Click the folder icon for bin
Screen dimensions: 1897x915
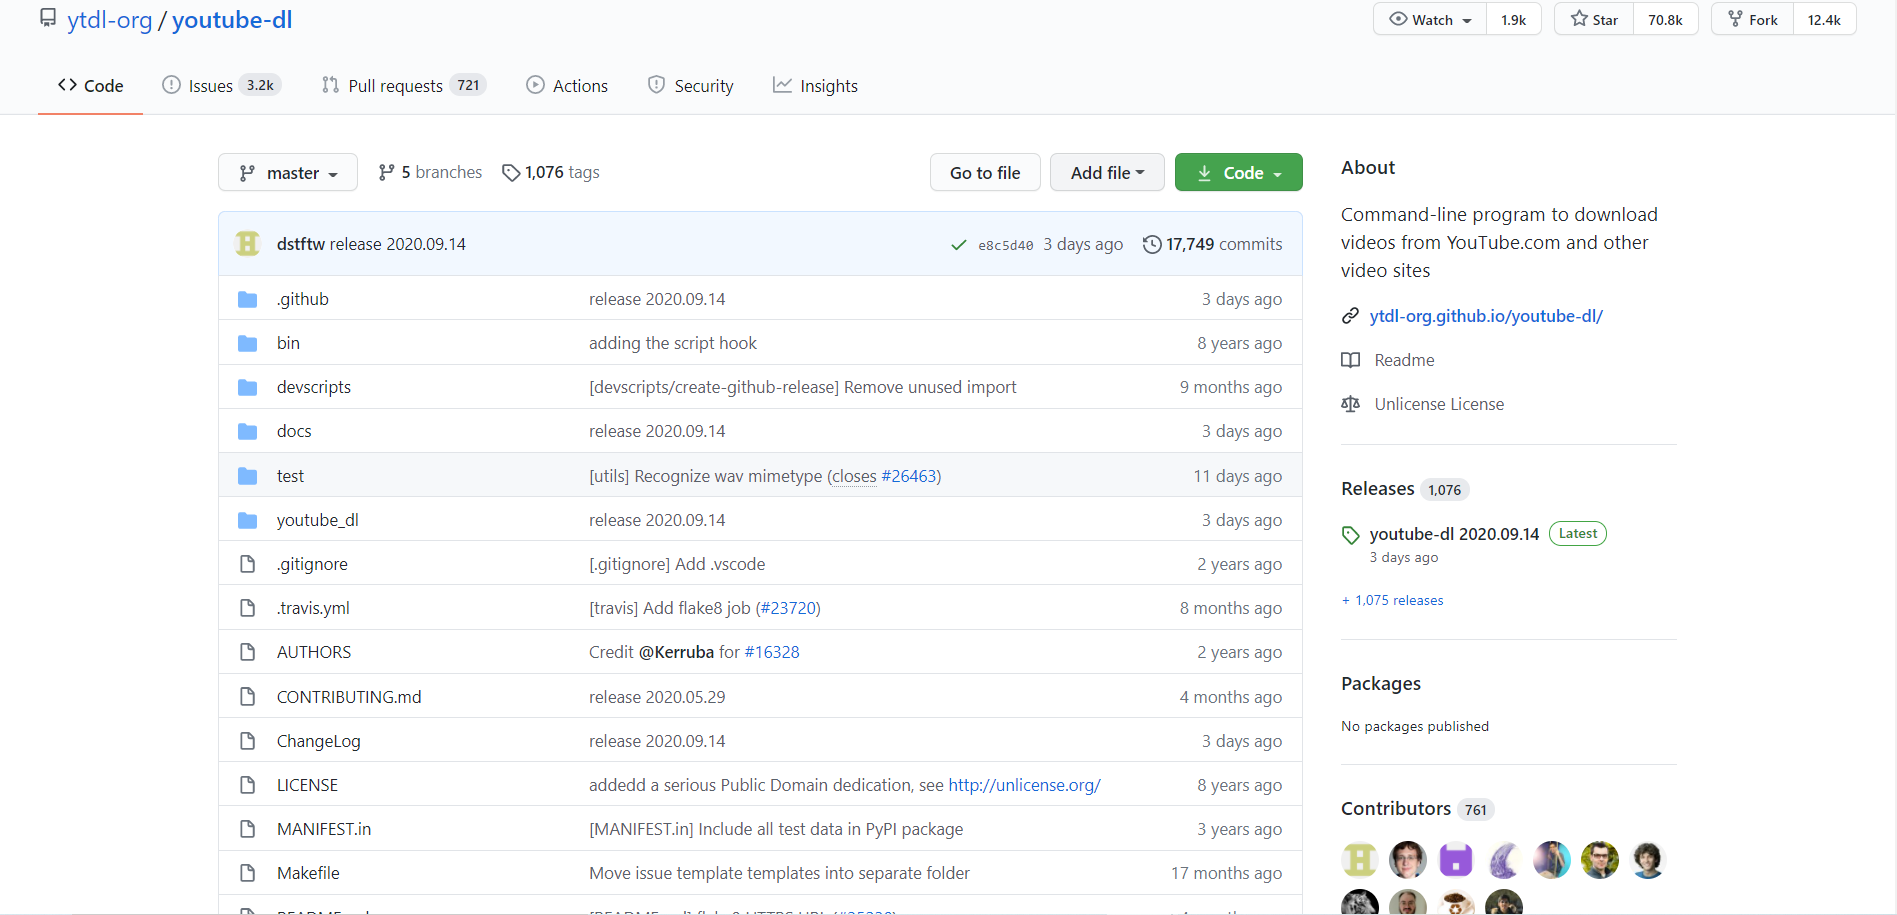(247, 343)
